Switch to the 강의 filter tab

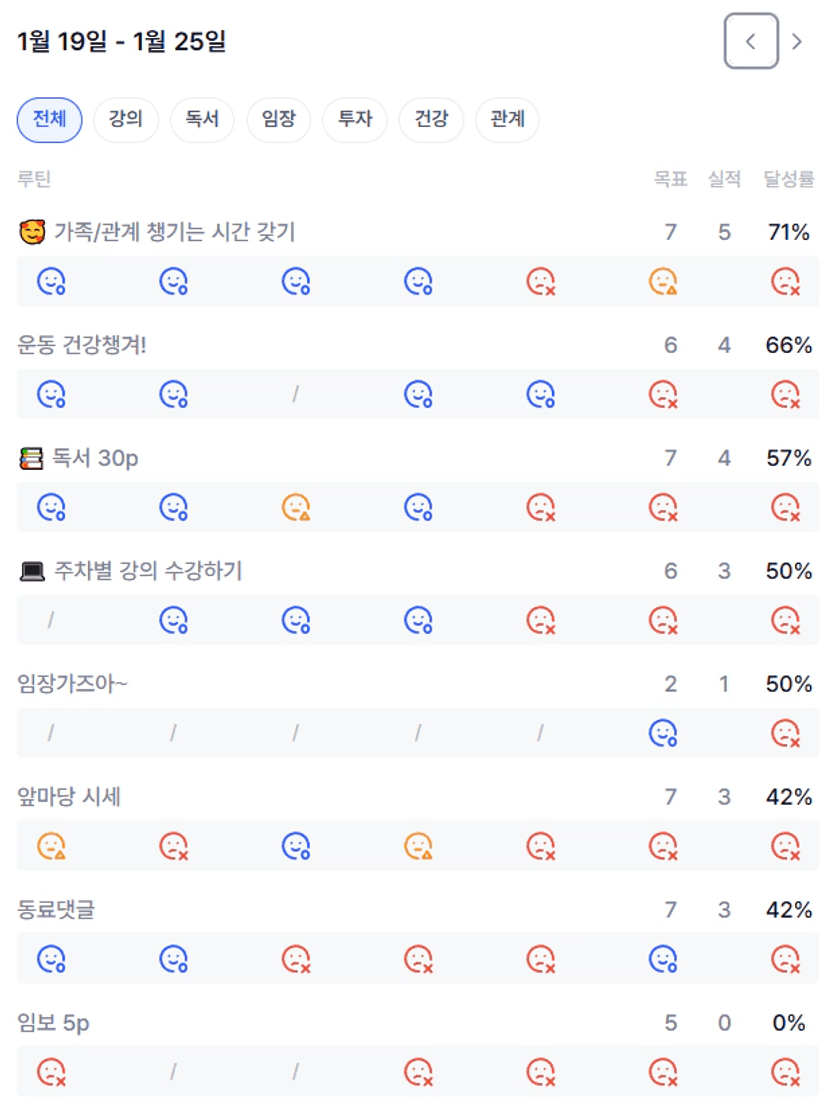pyautogui.click(x=126, y=120)
